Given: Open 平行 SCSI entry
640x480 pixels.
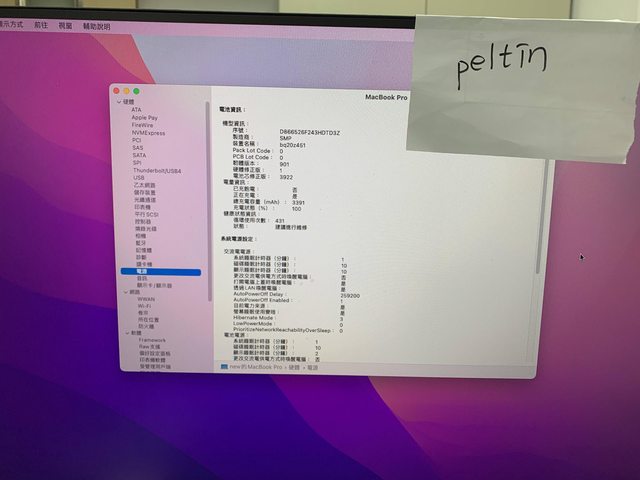Looking at the screenshot, I should coord(147,215).
